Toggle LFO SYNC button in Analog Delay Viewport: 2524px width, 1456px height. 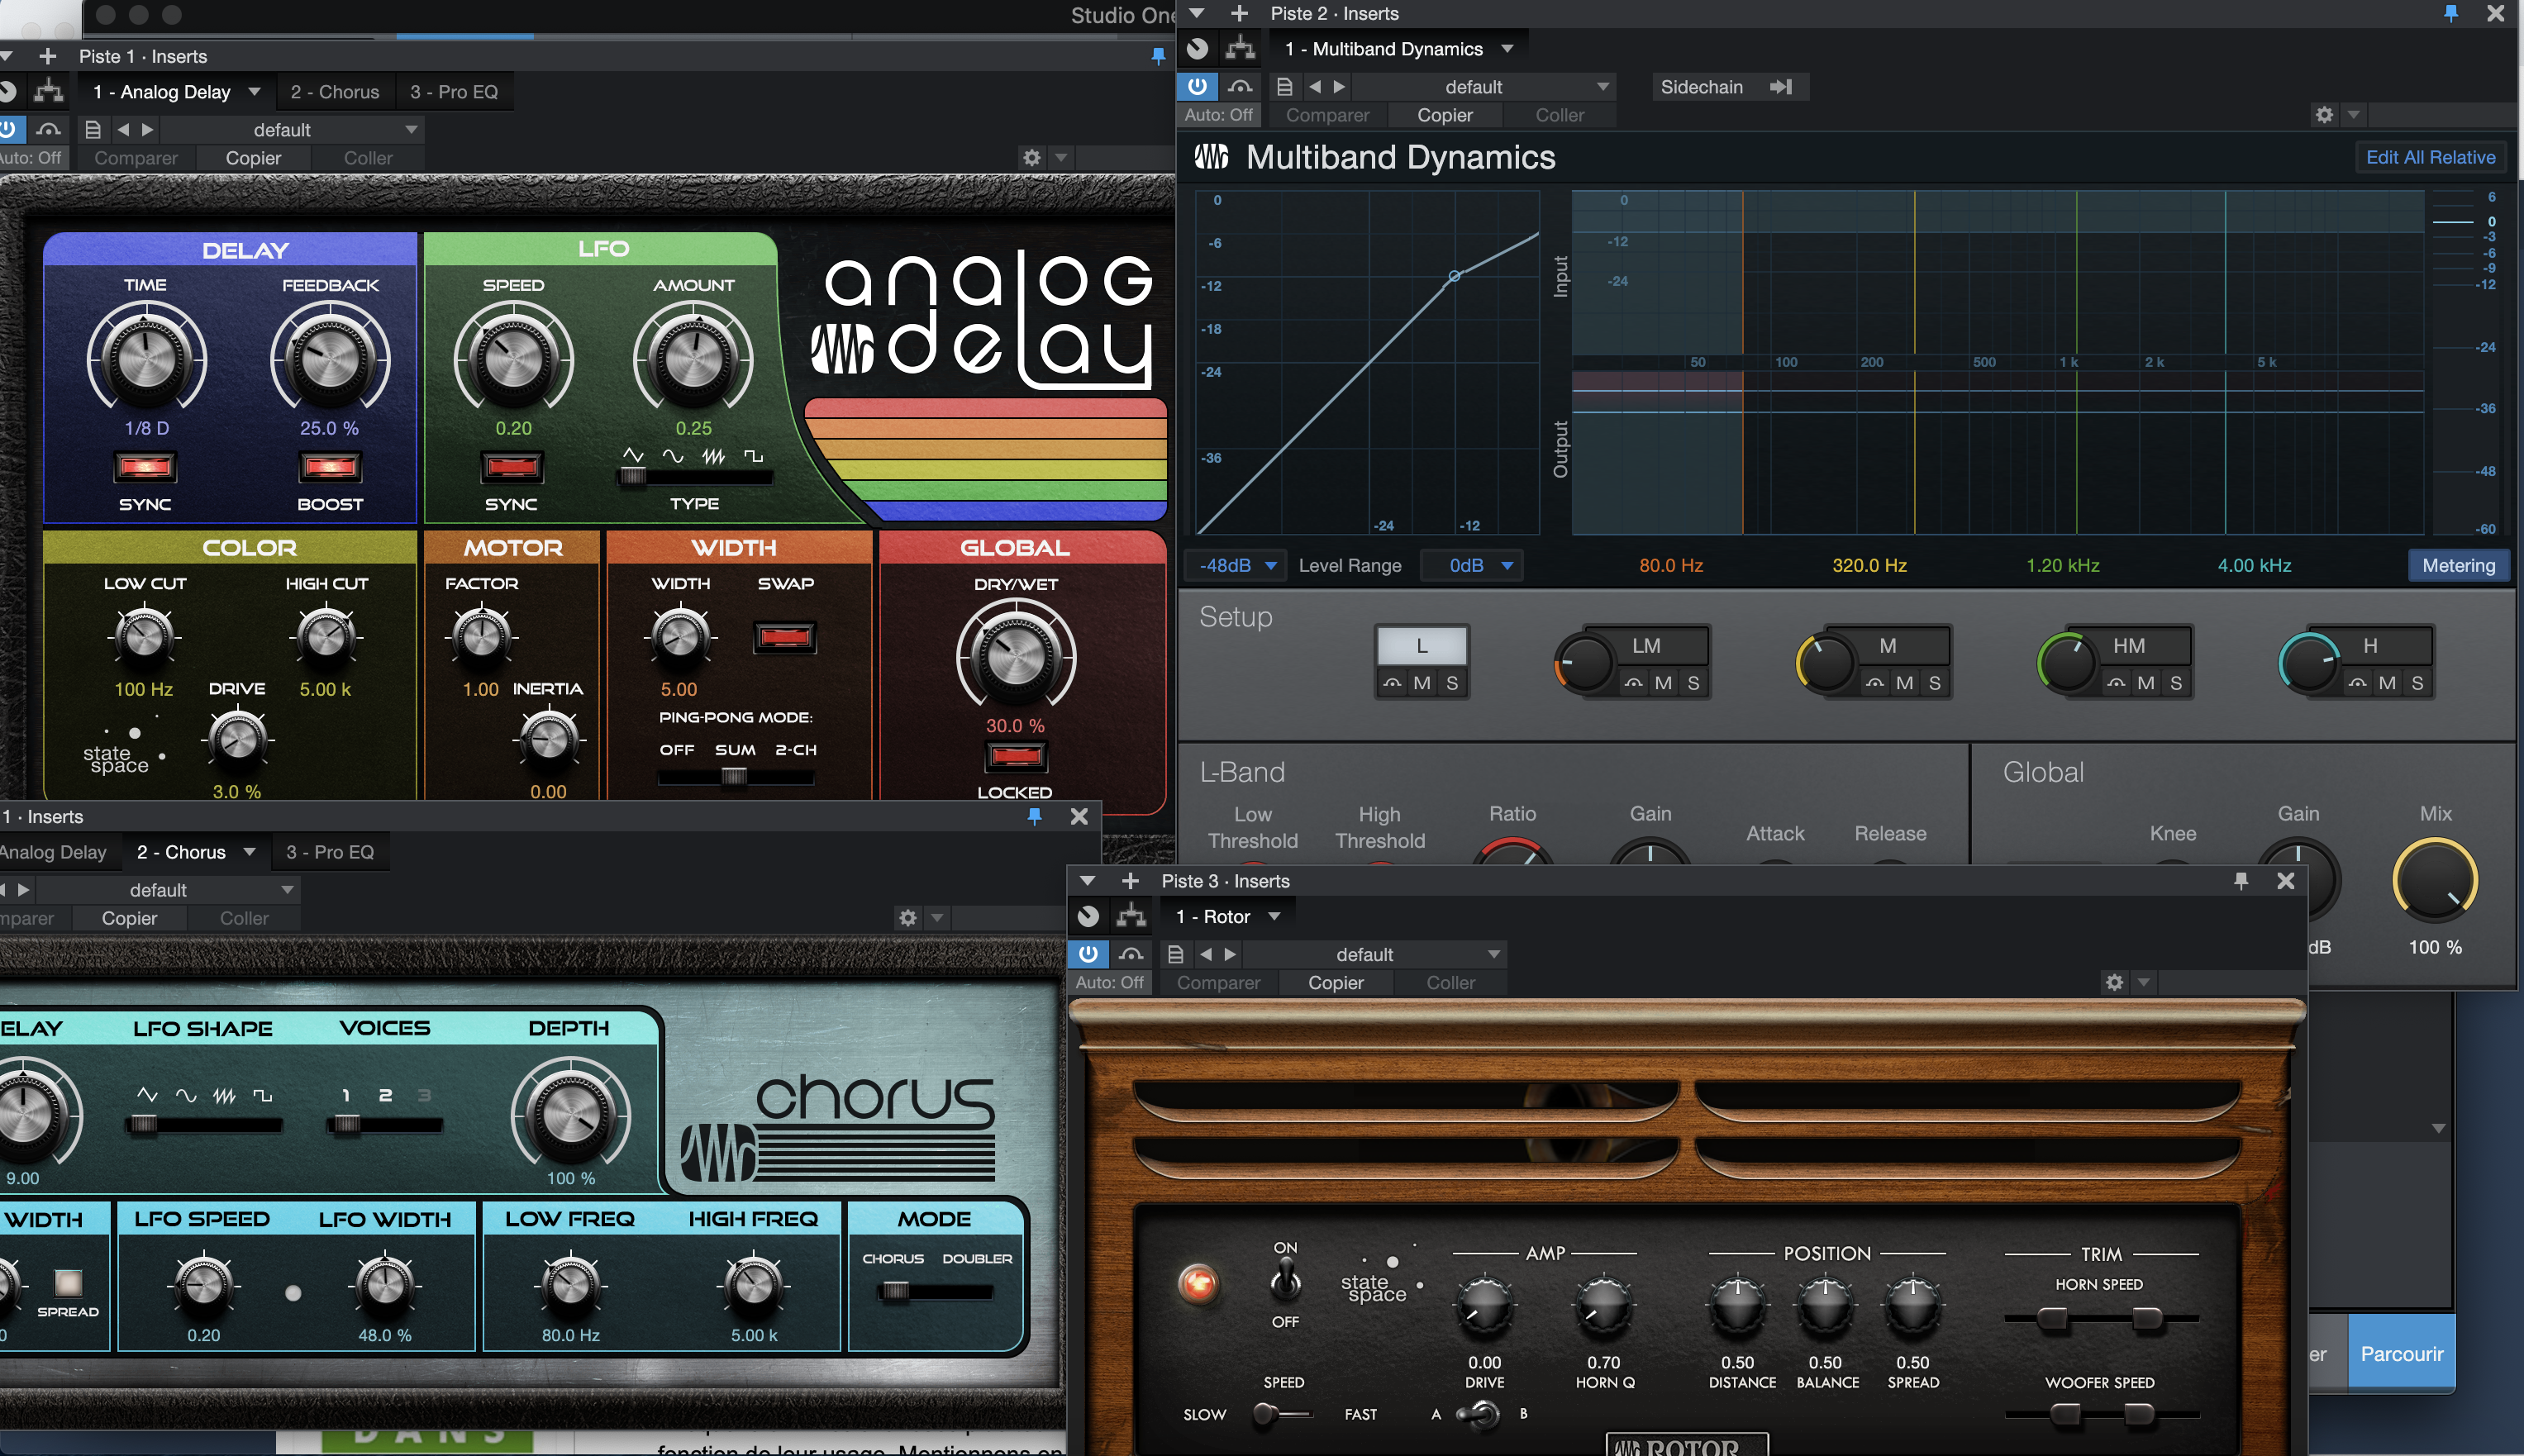pyautogui.click(x=512, y=467)
